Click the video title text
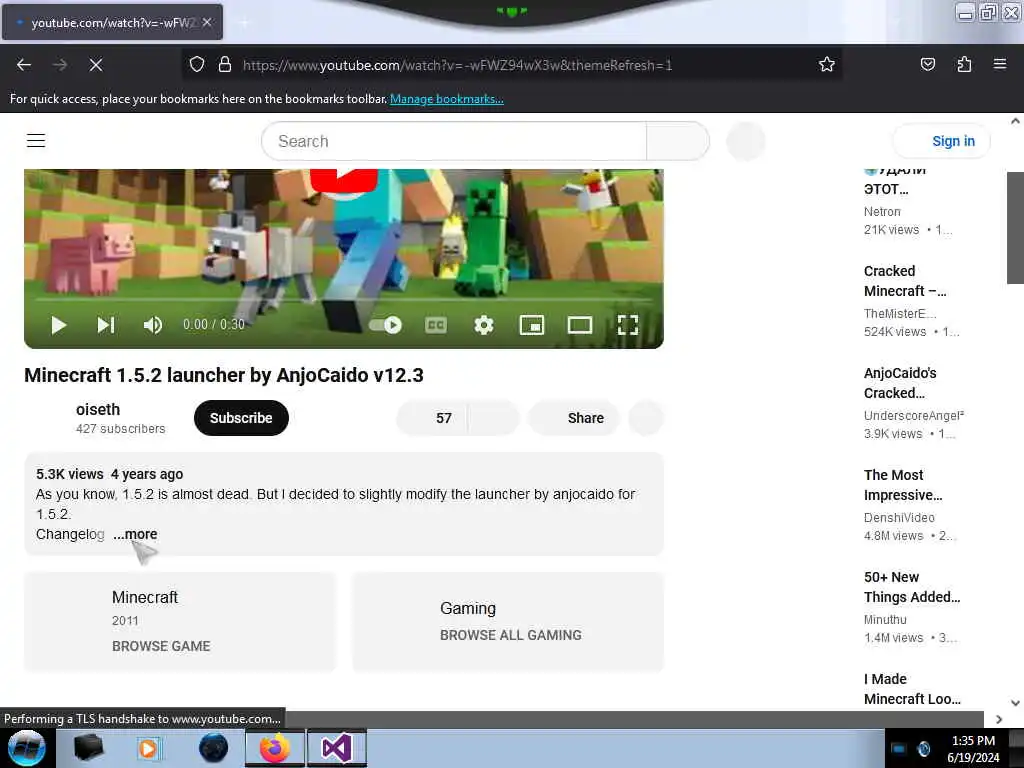 coord(224,376)
